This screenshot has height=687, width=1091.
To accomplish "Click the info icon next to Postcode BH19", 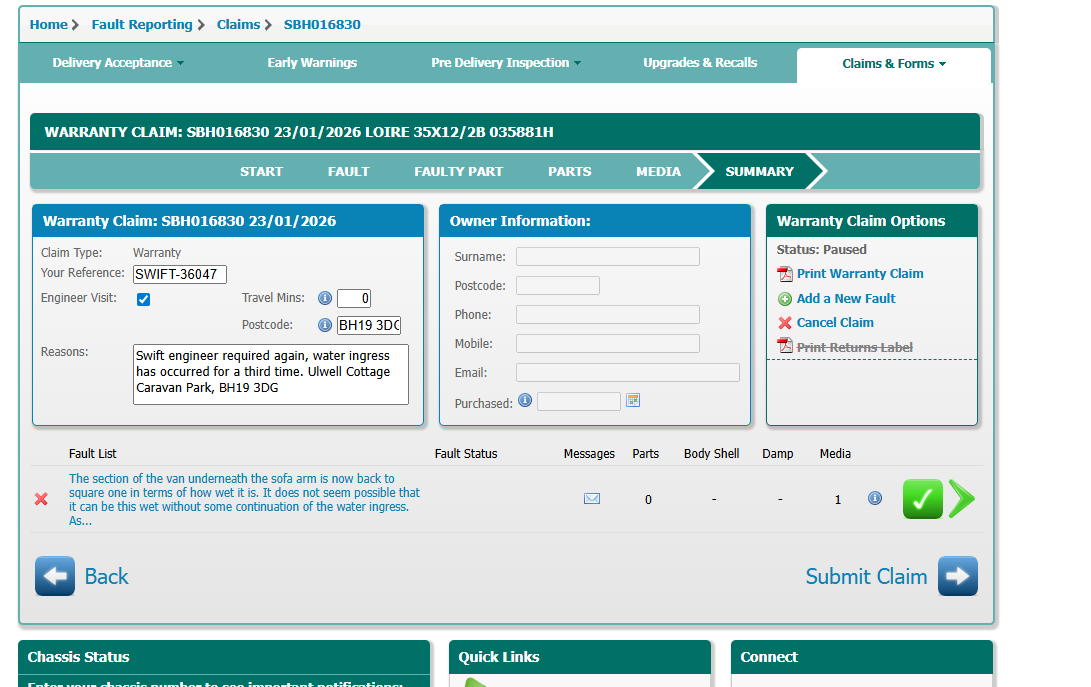I will [325, 325].
